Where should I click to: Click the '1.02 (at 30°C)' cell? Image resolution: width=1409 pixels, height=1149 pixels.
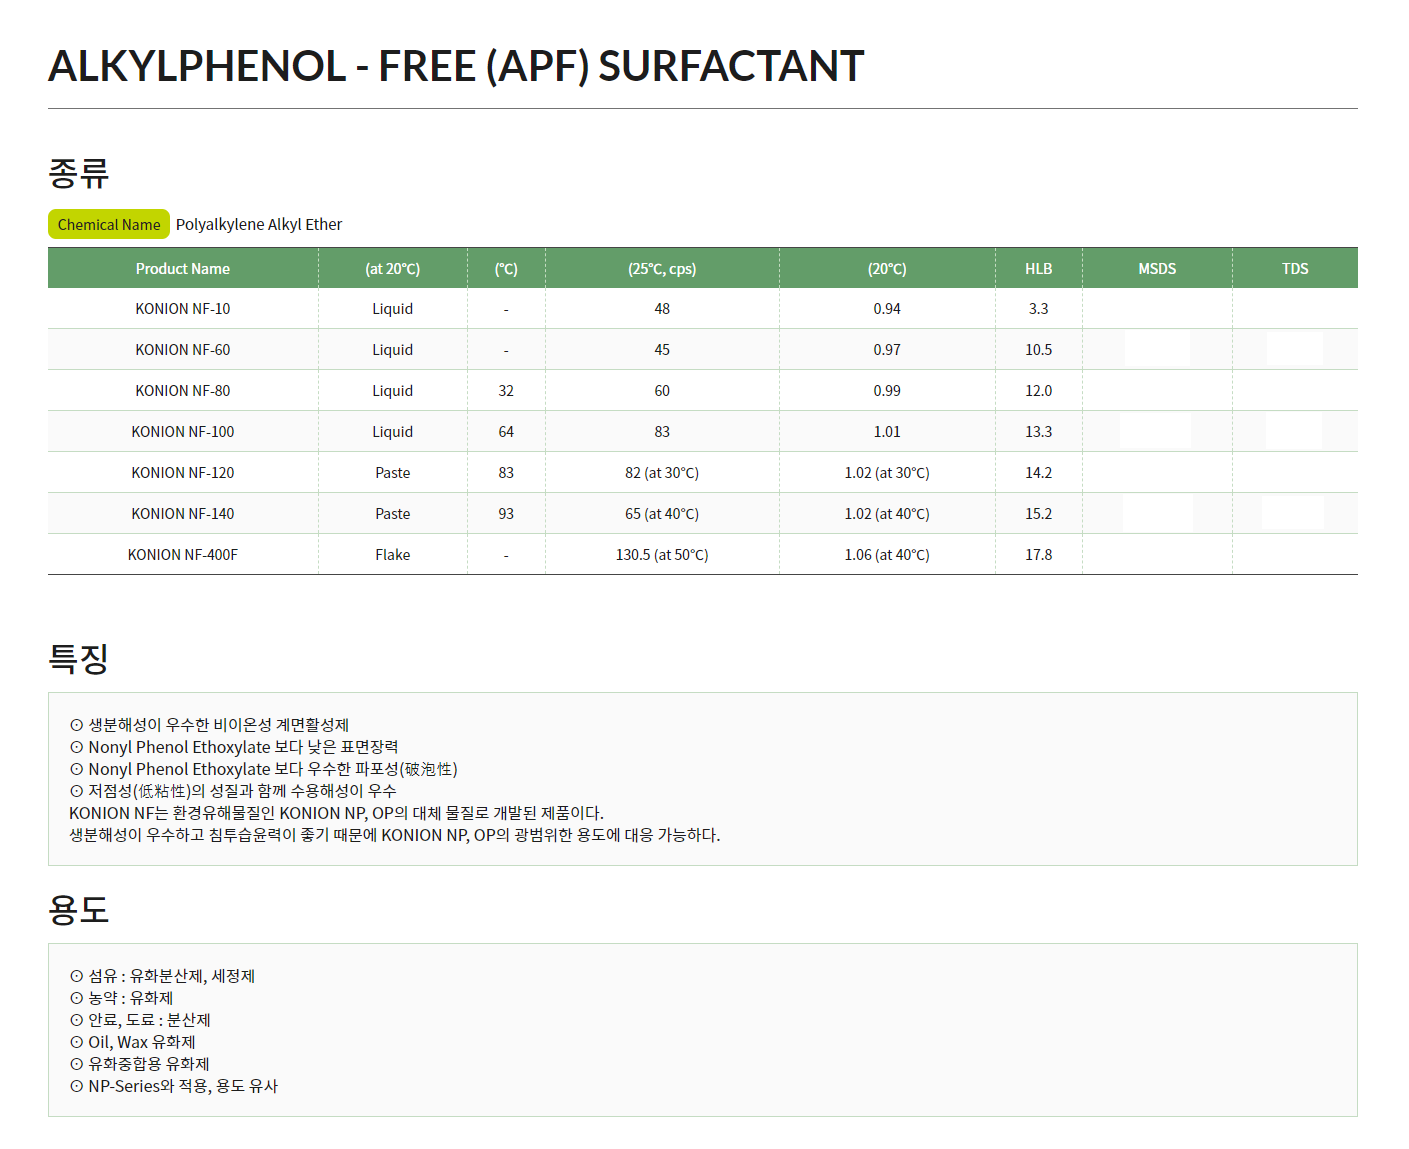(887, 473)
